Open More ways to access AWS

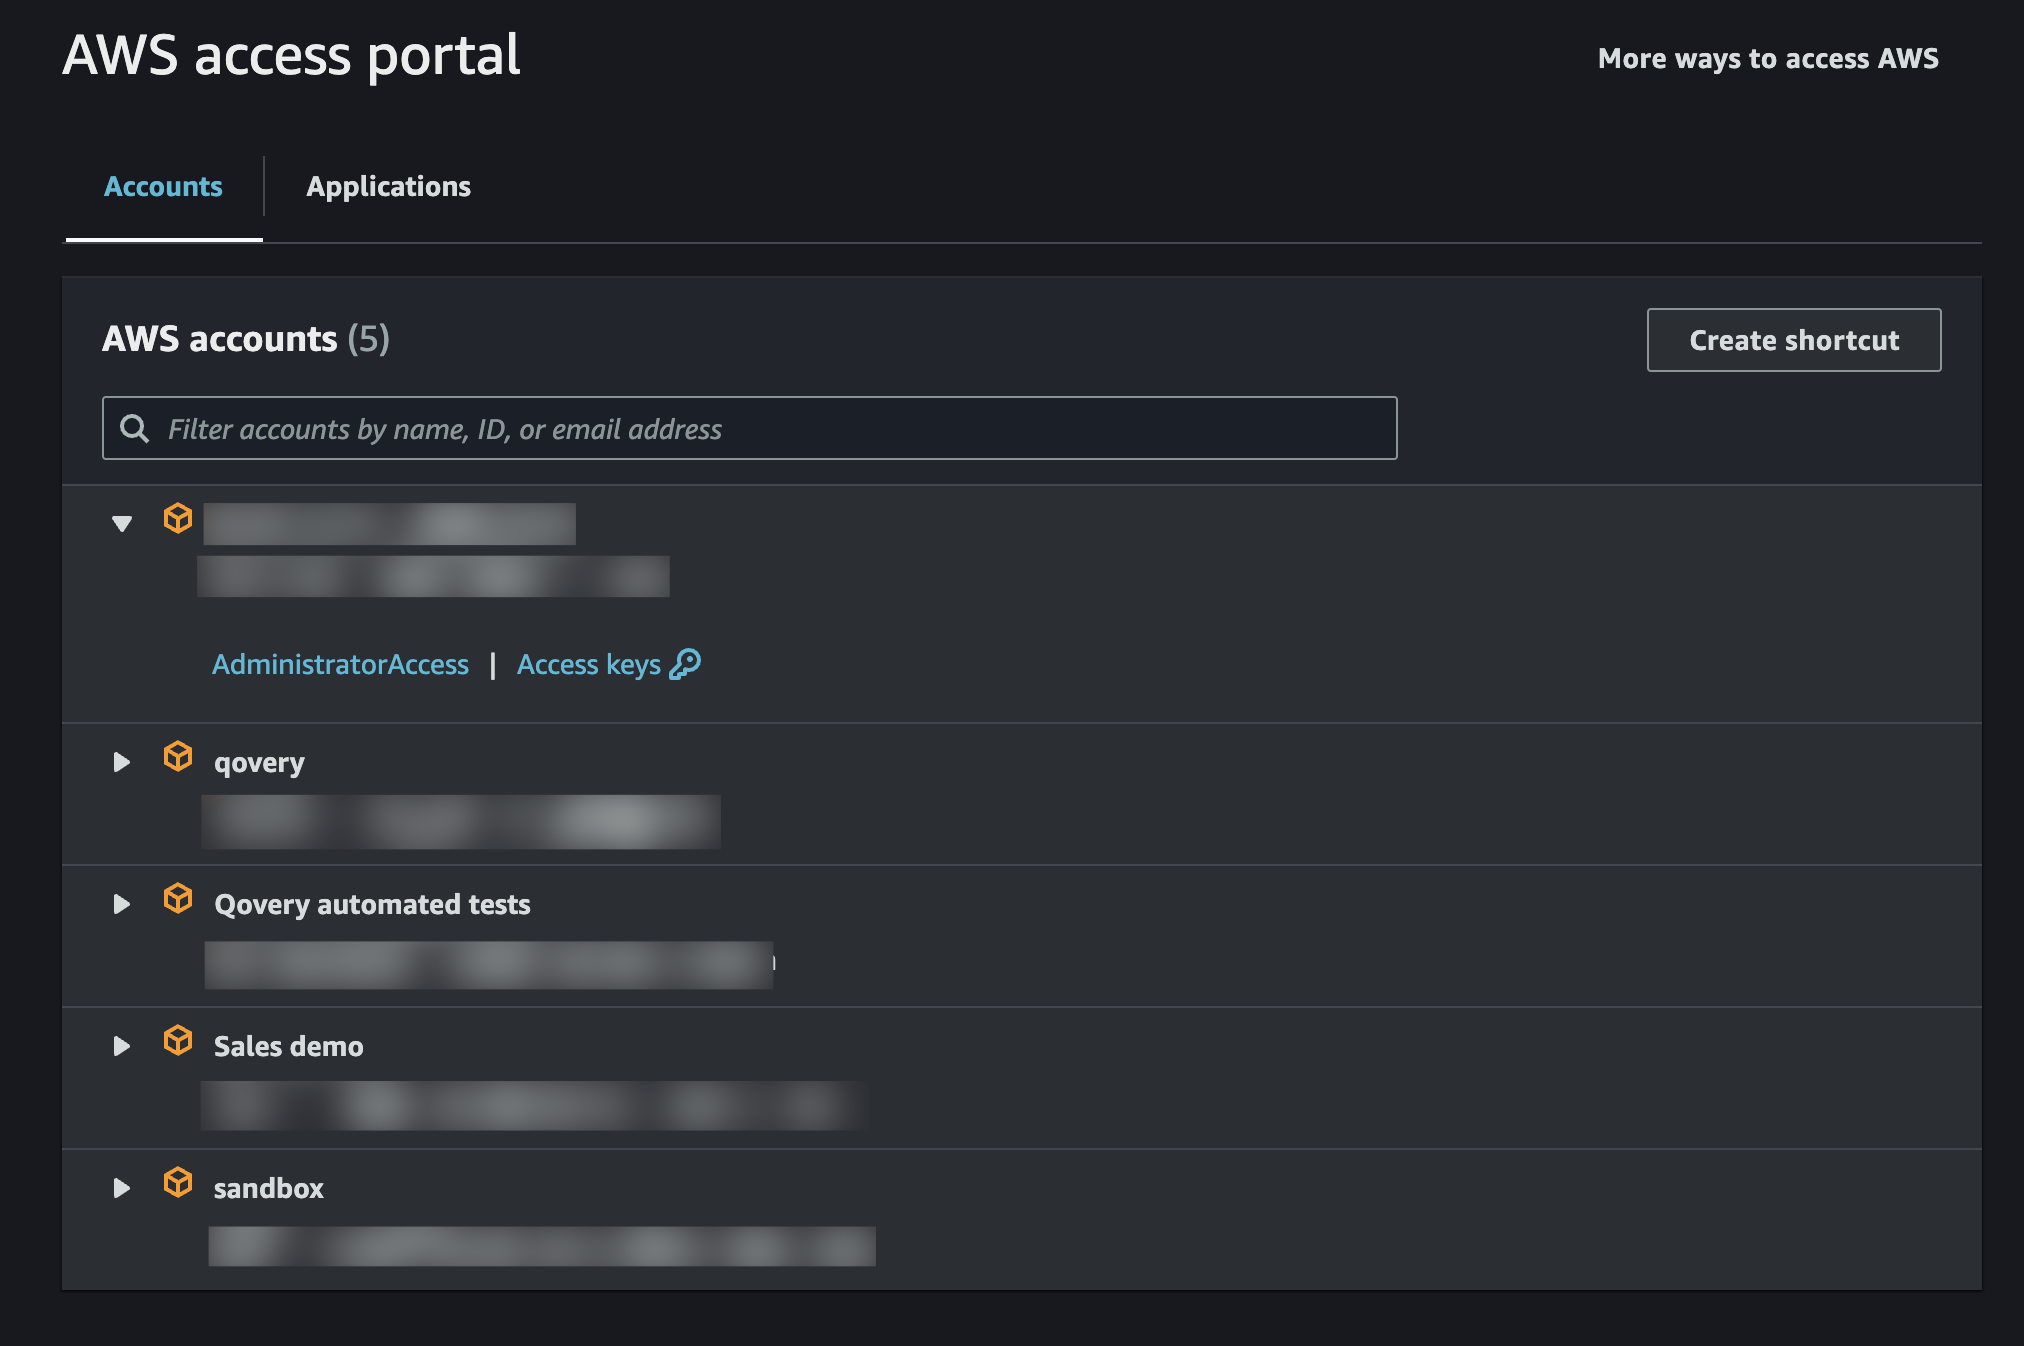pos(1768,59)
